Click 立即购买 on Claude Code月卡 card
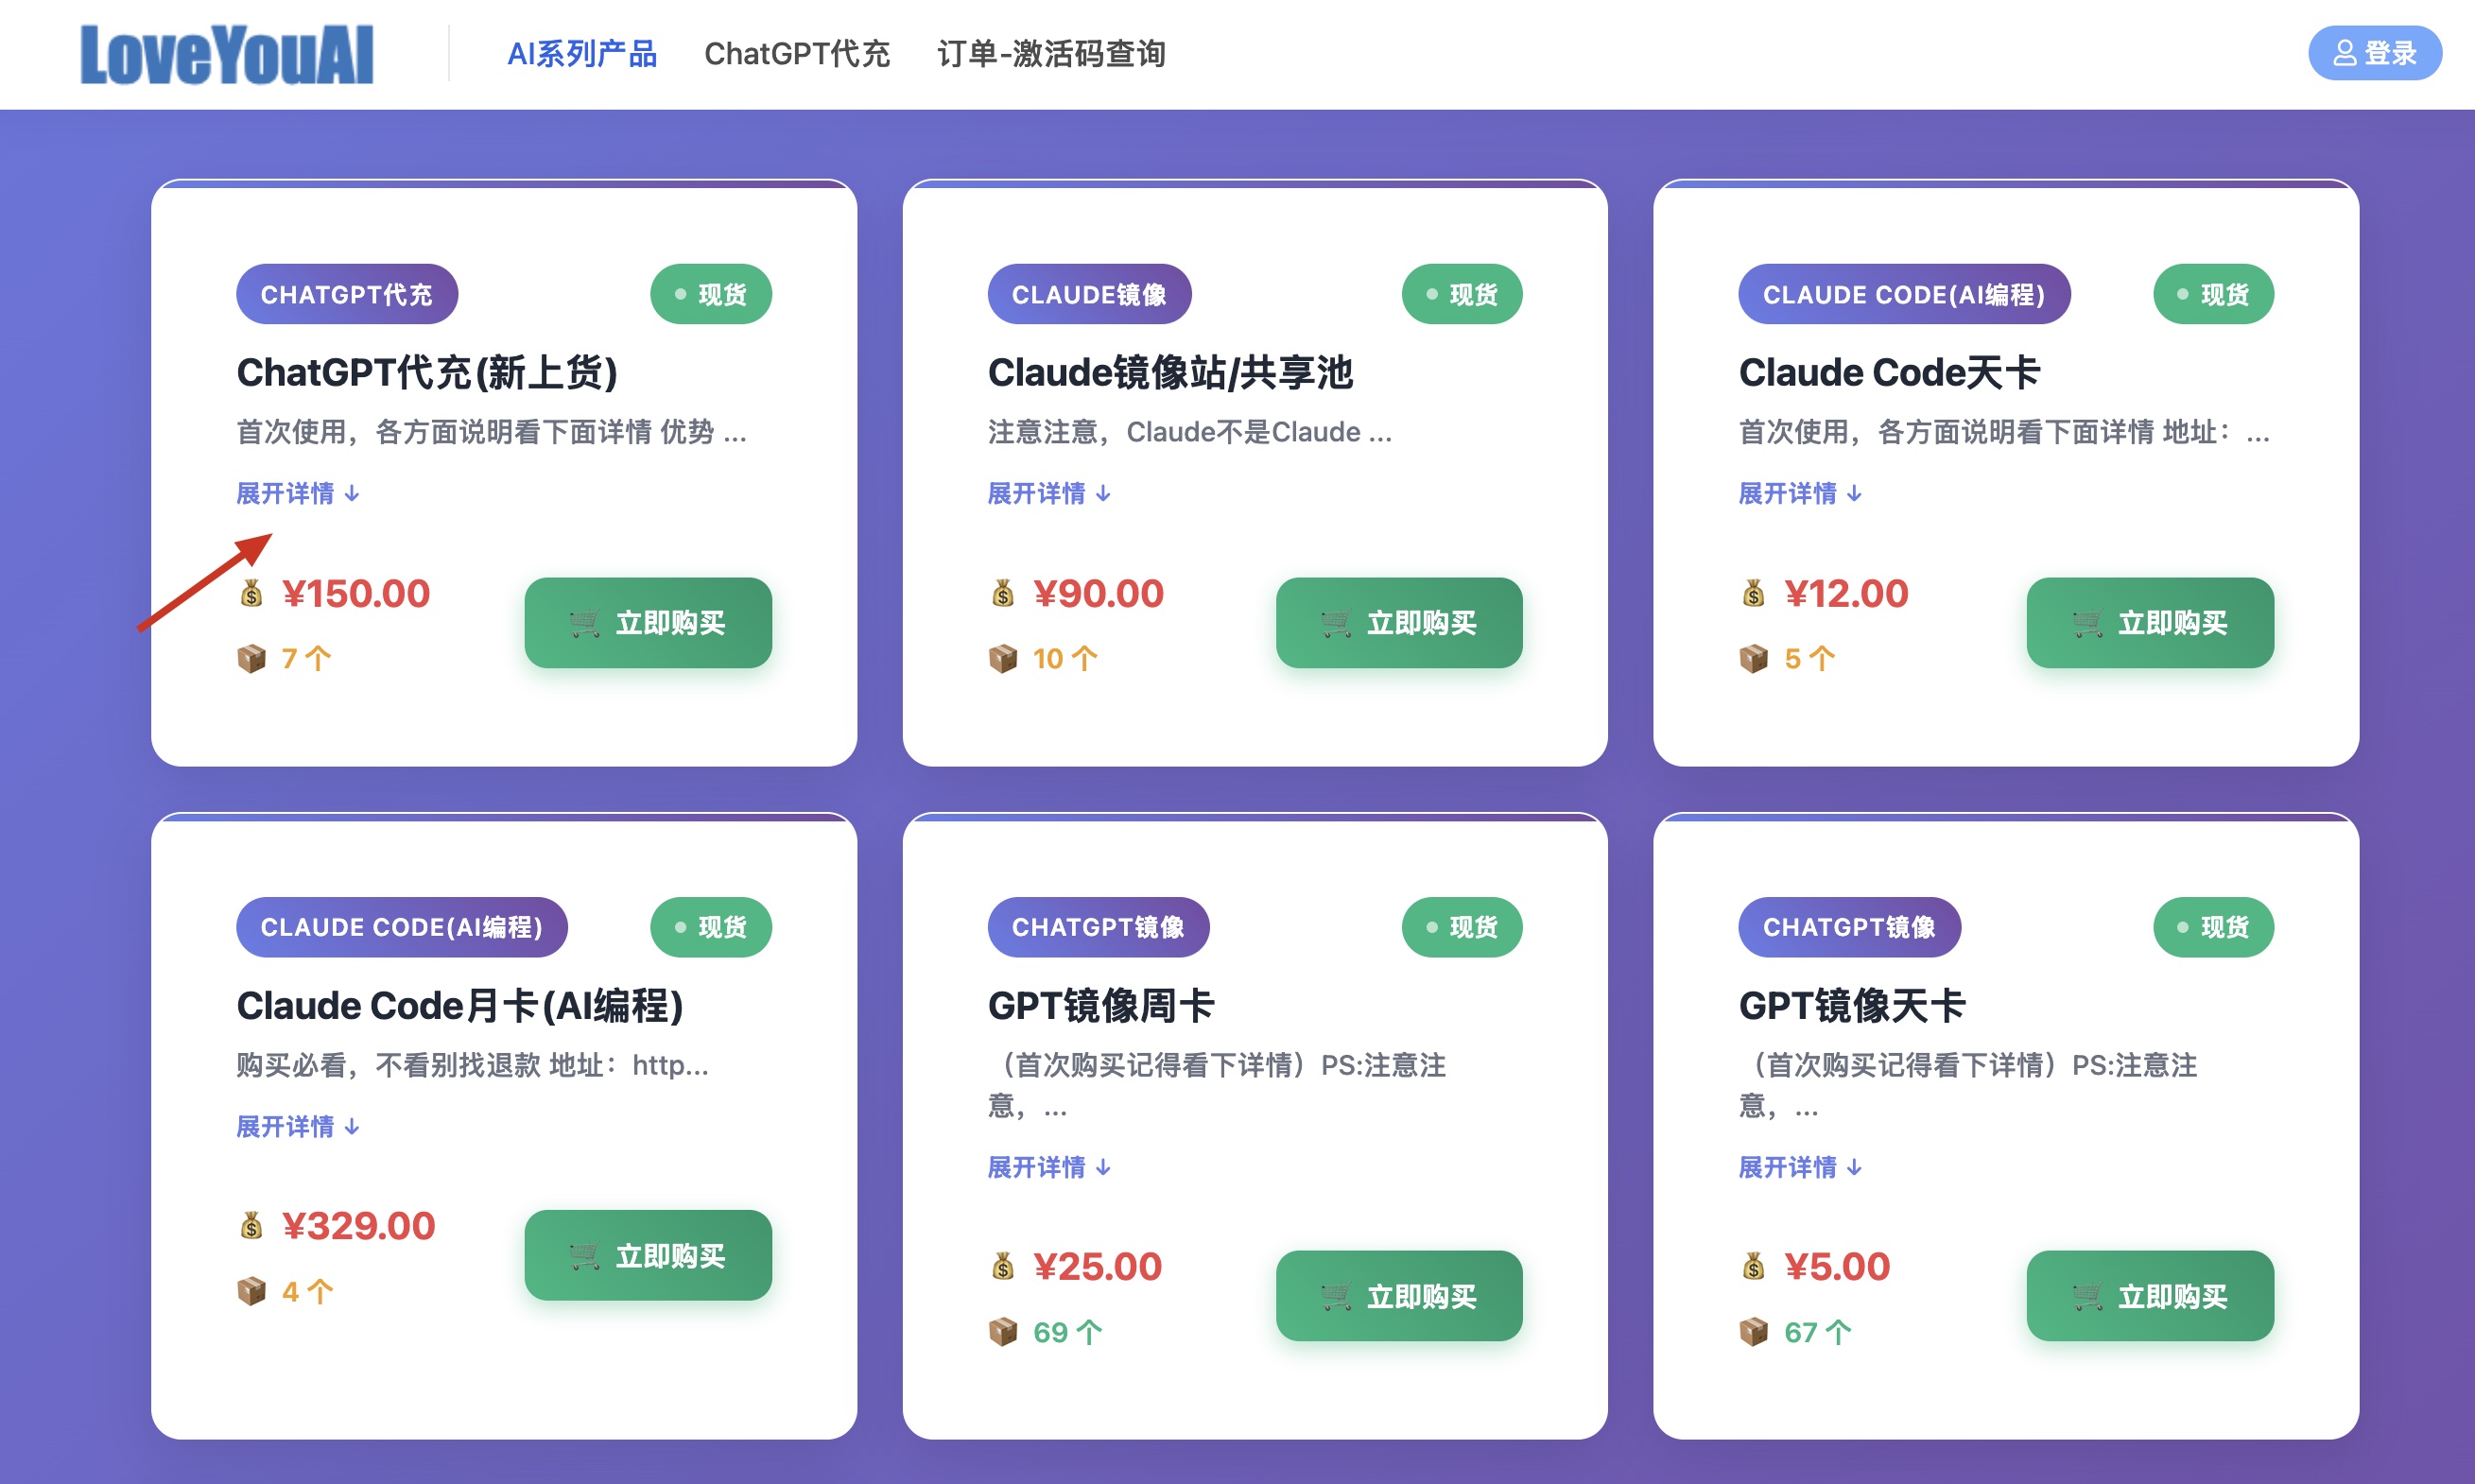 (648, 1255)
